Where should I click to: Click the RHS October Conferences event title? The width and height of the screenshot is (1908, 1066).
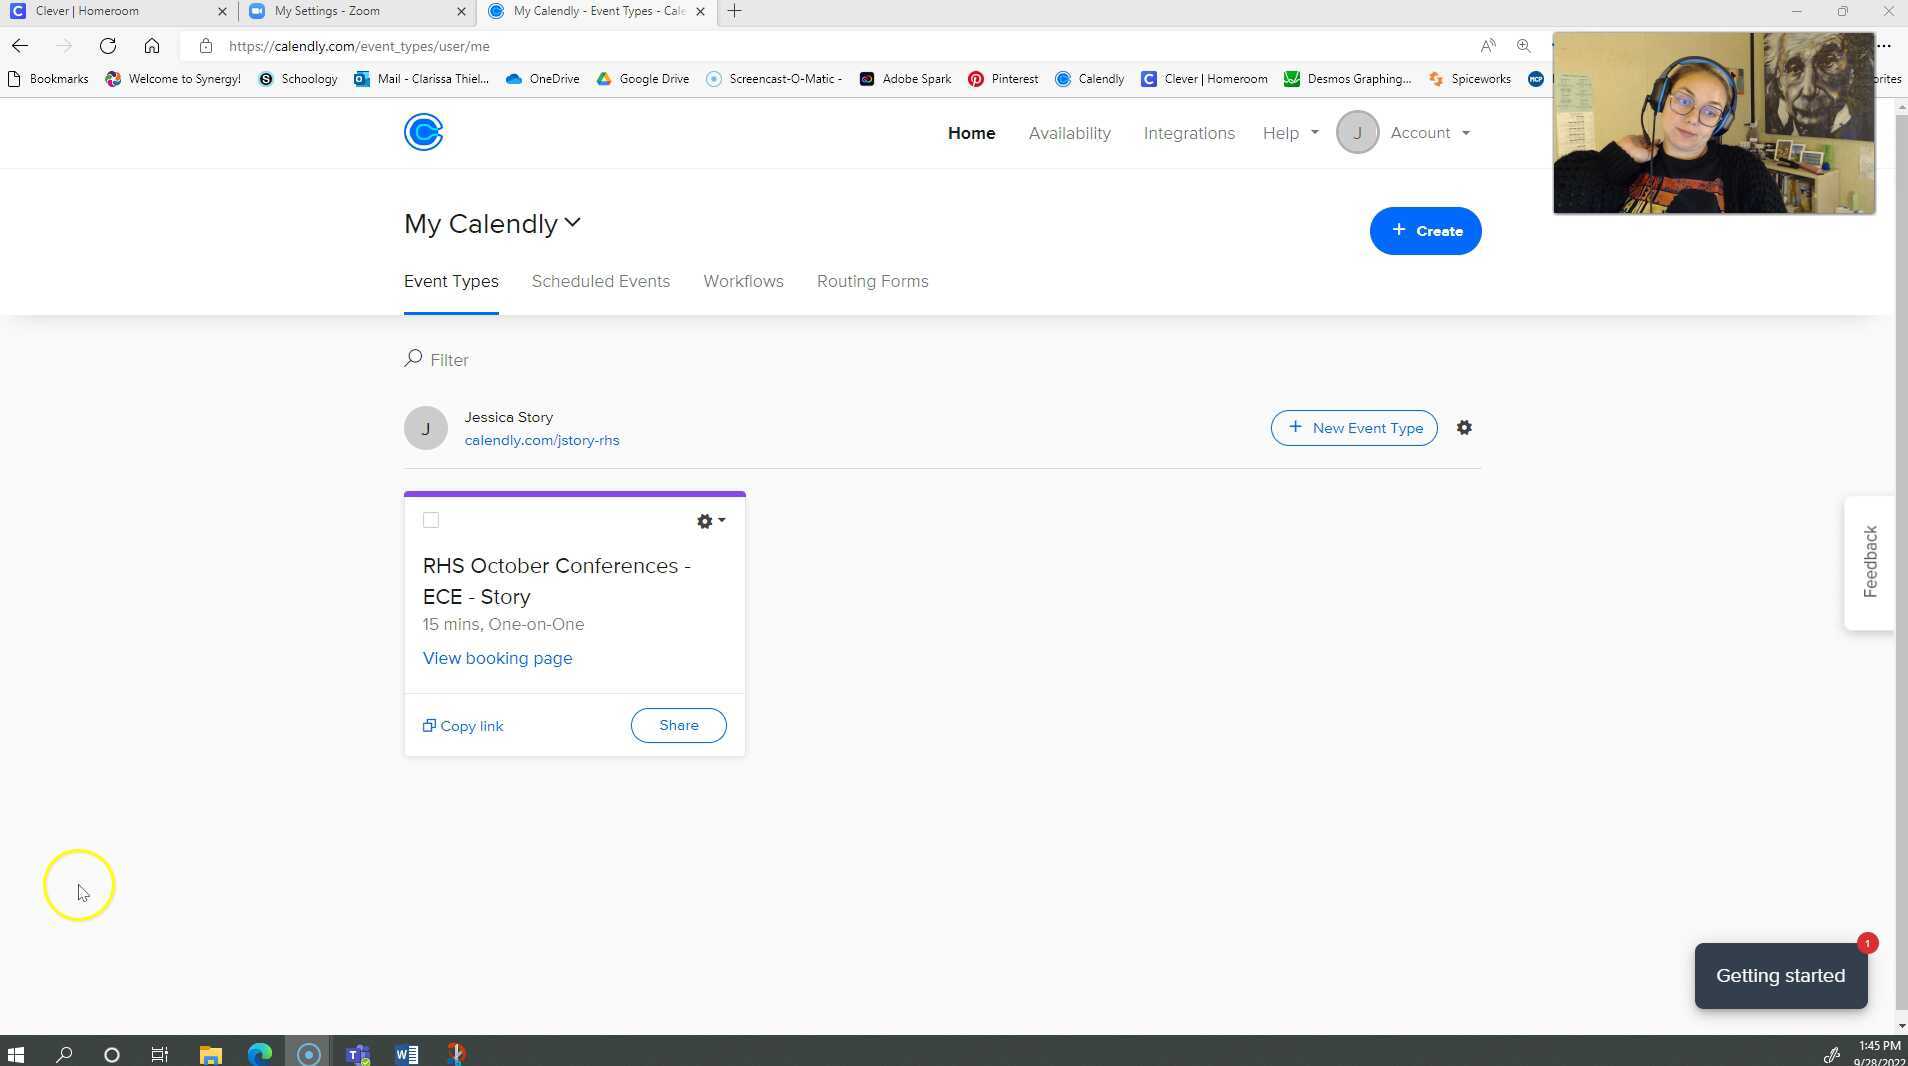556,581
